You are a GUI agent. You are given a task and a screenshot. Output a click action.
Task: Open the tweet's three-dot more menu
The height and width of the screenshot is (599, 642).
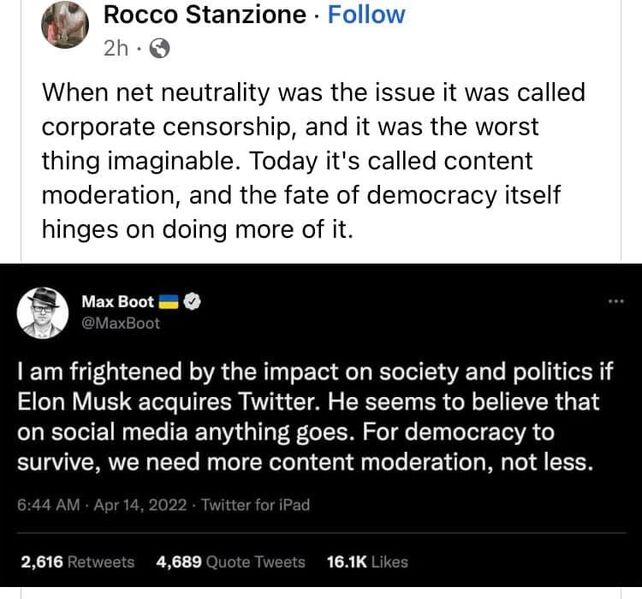615,302
